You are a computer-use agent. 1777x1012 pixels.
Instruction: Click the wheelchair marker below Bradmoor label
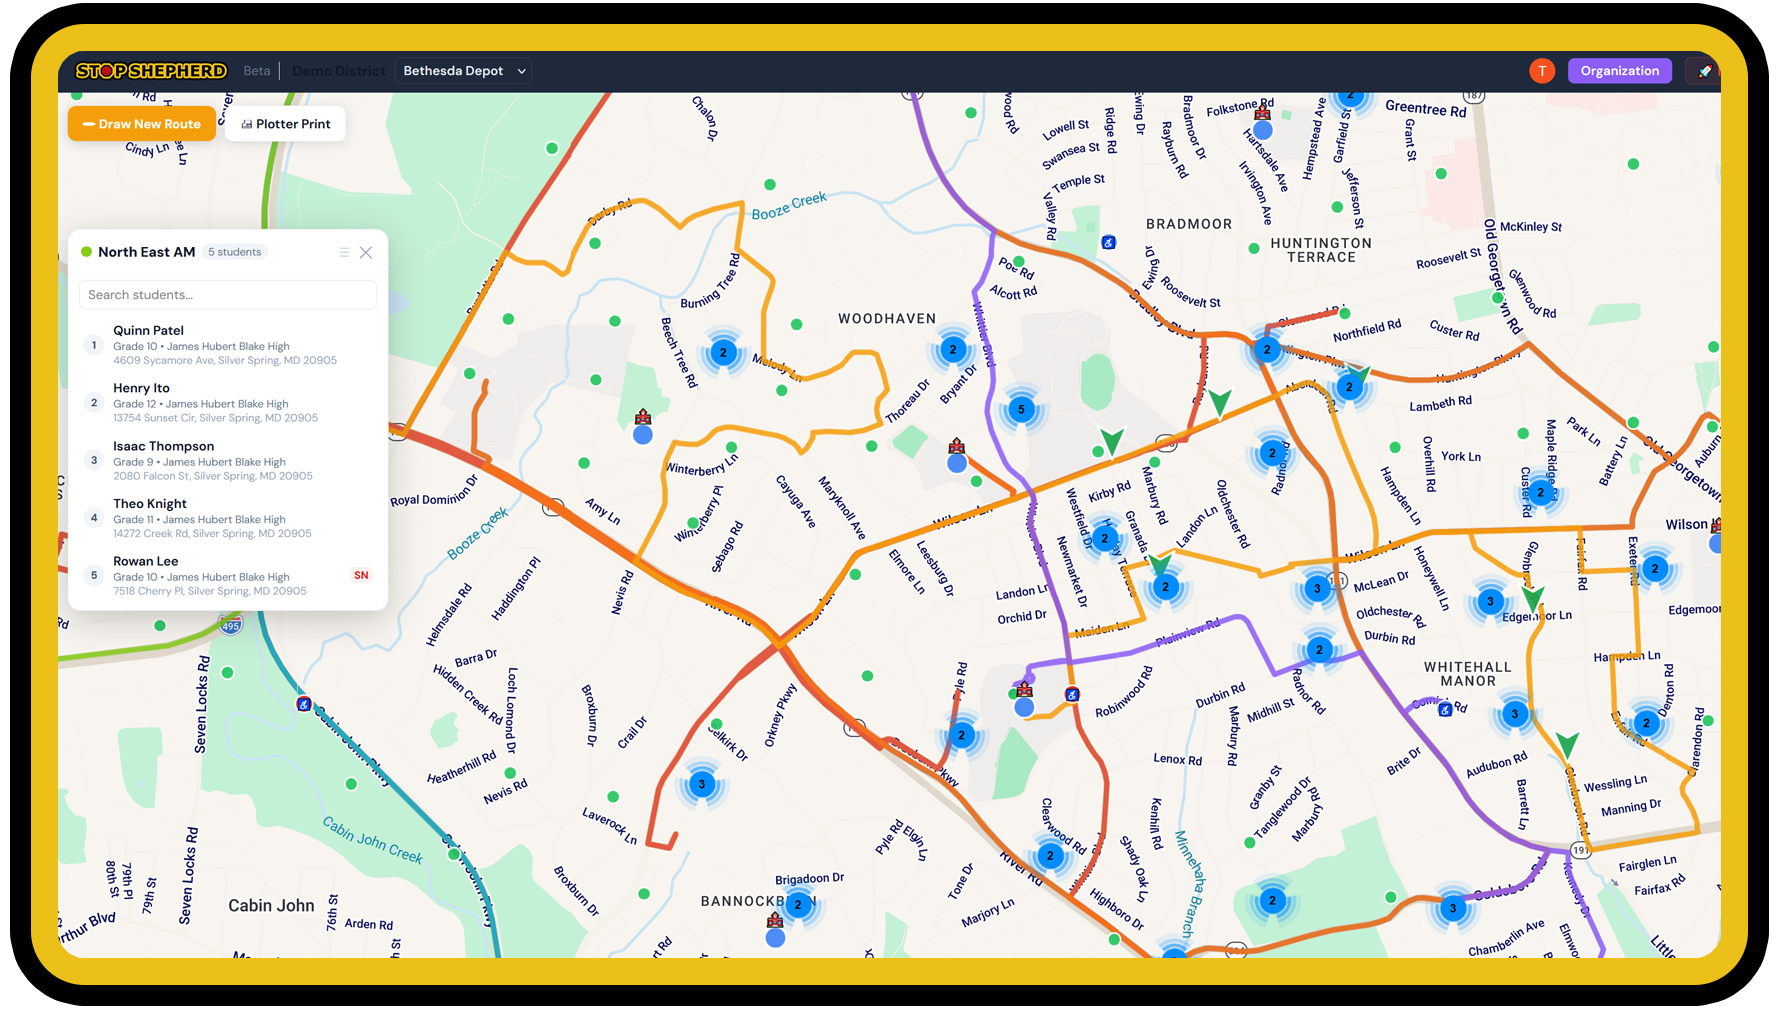(1108, 242)
